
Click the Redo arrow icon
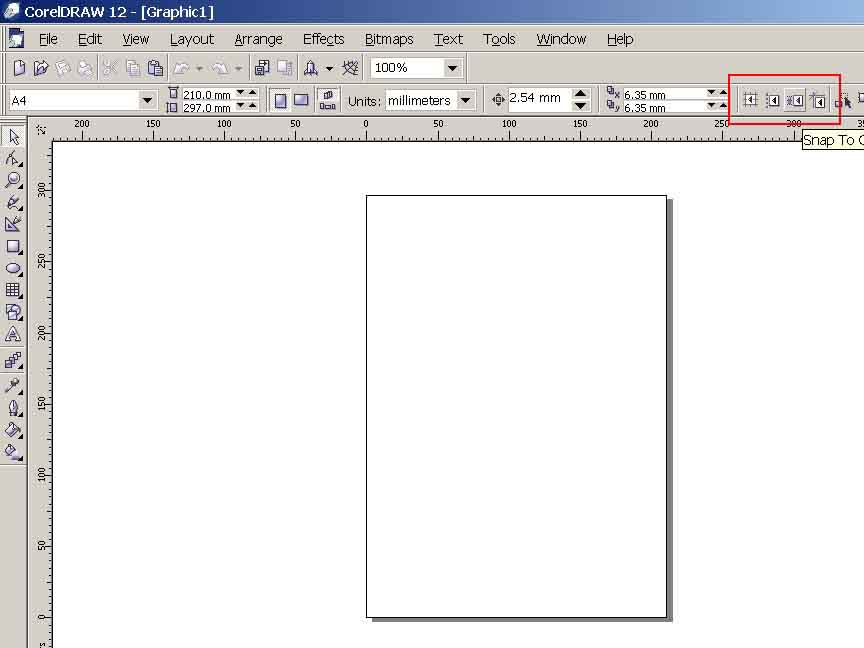click(220, 68)
